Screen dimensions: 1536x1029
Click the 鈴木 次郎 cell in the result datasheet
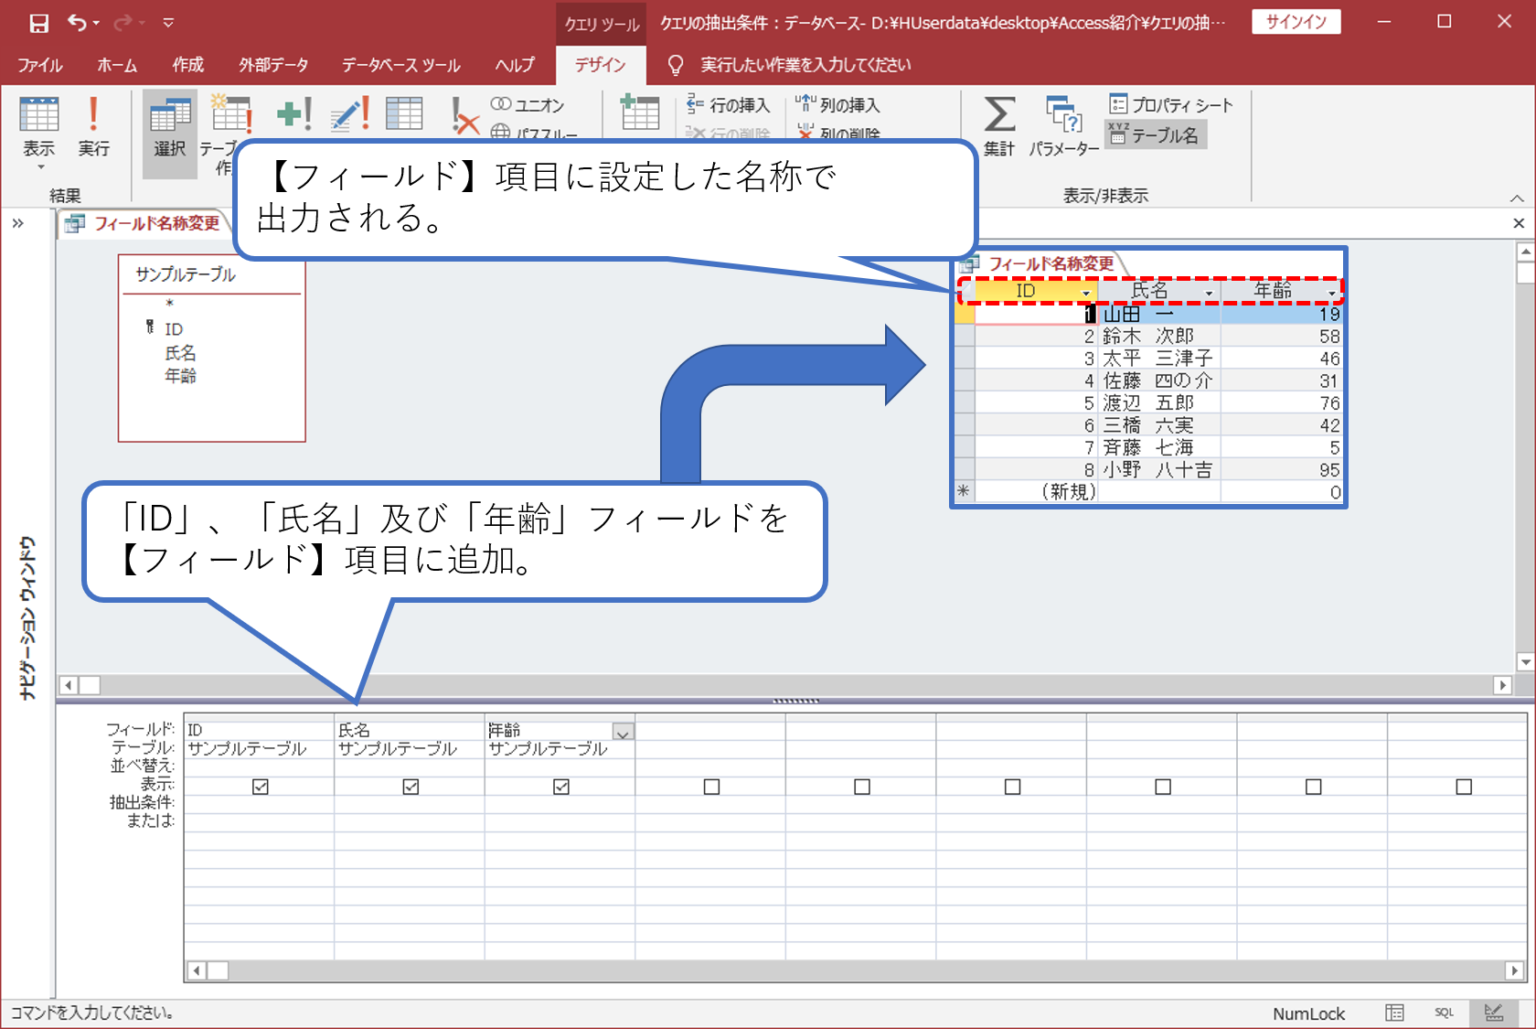[1159, 337]
